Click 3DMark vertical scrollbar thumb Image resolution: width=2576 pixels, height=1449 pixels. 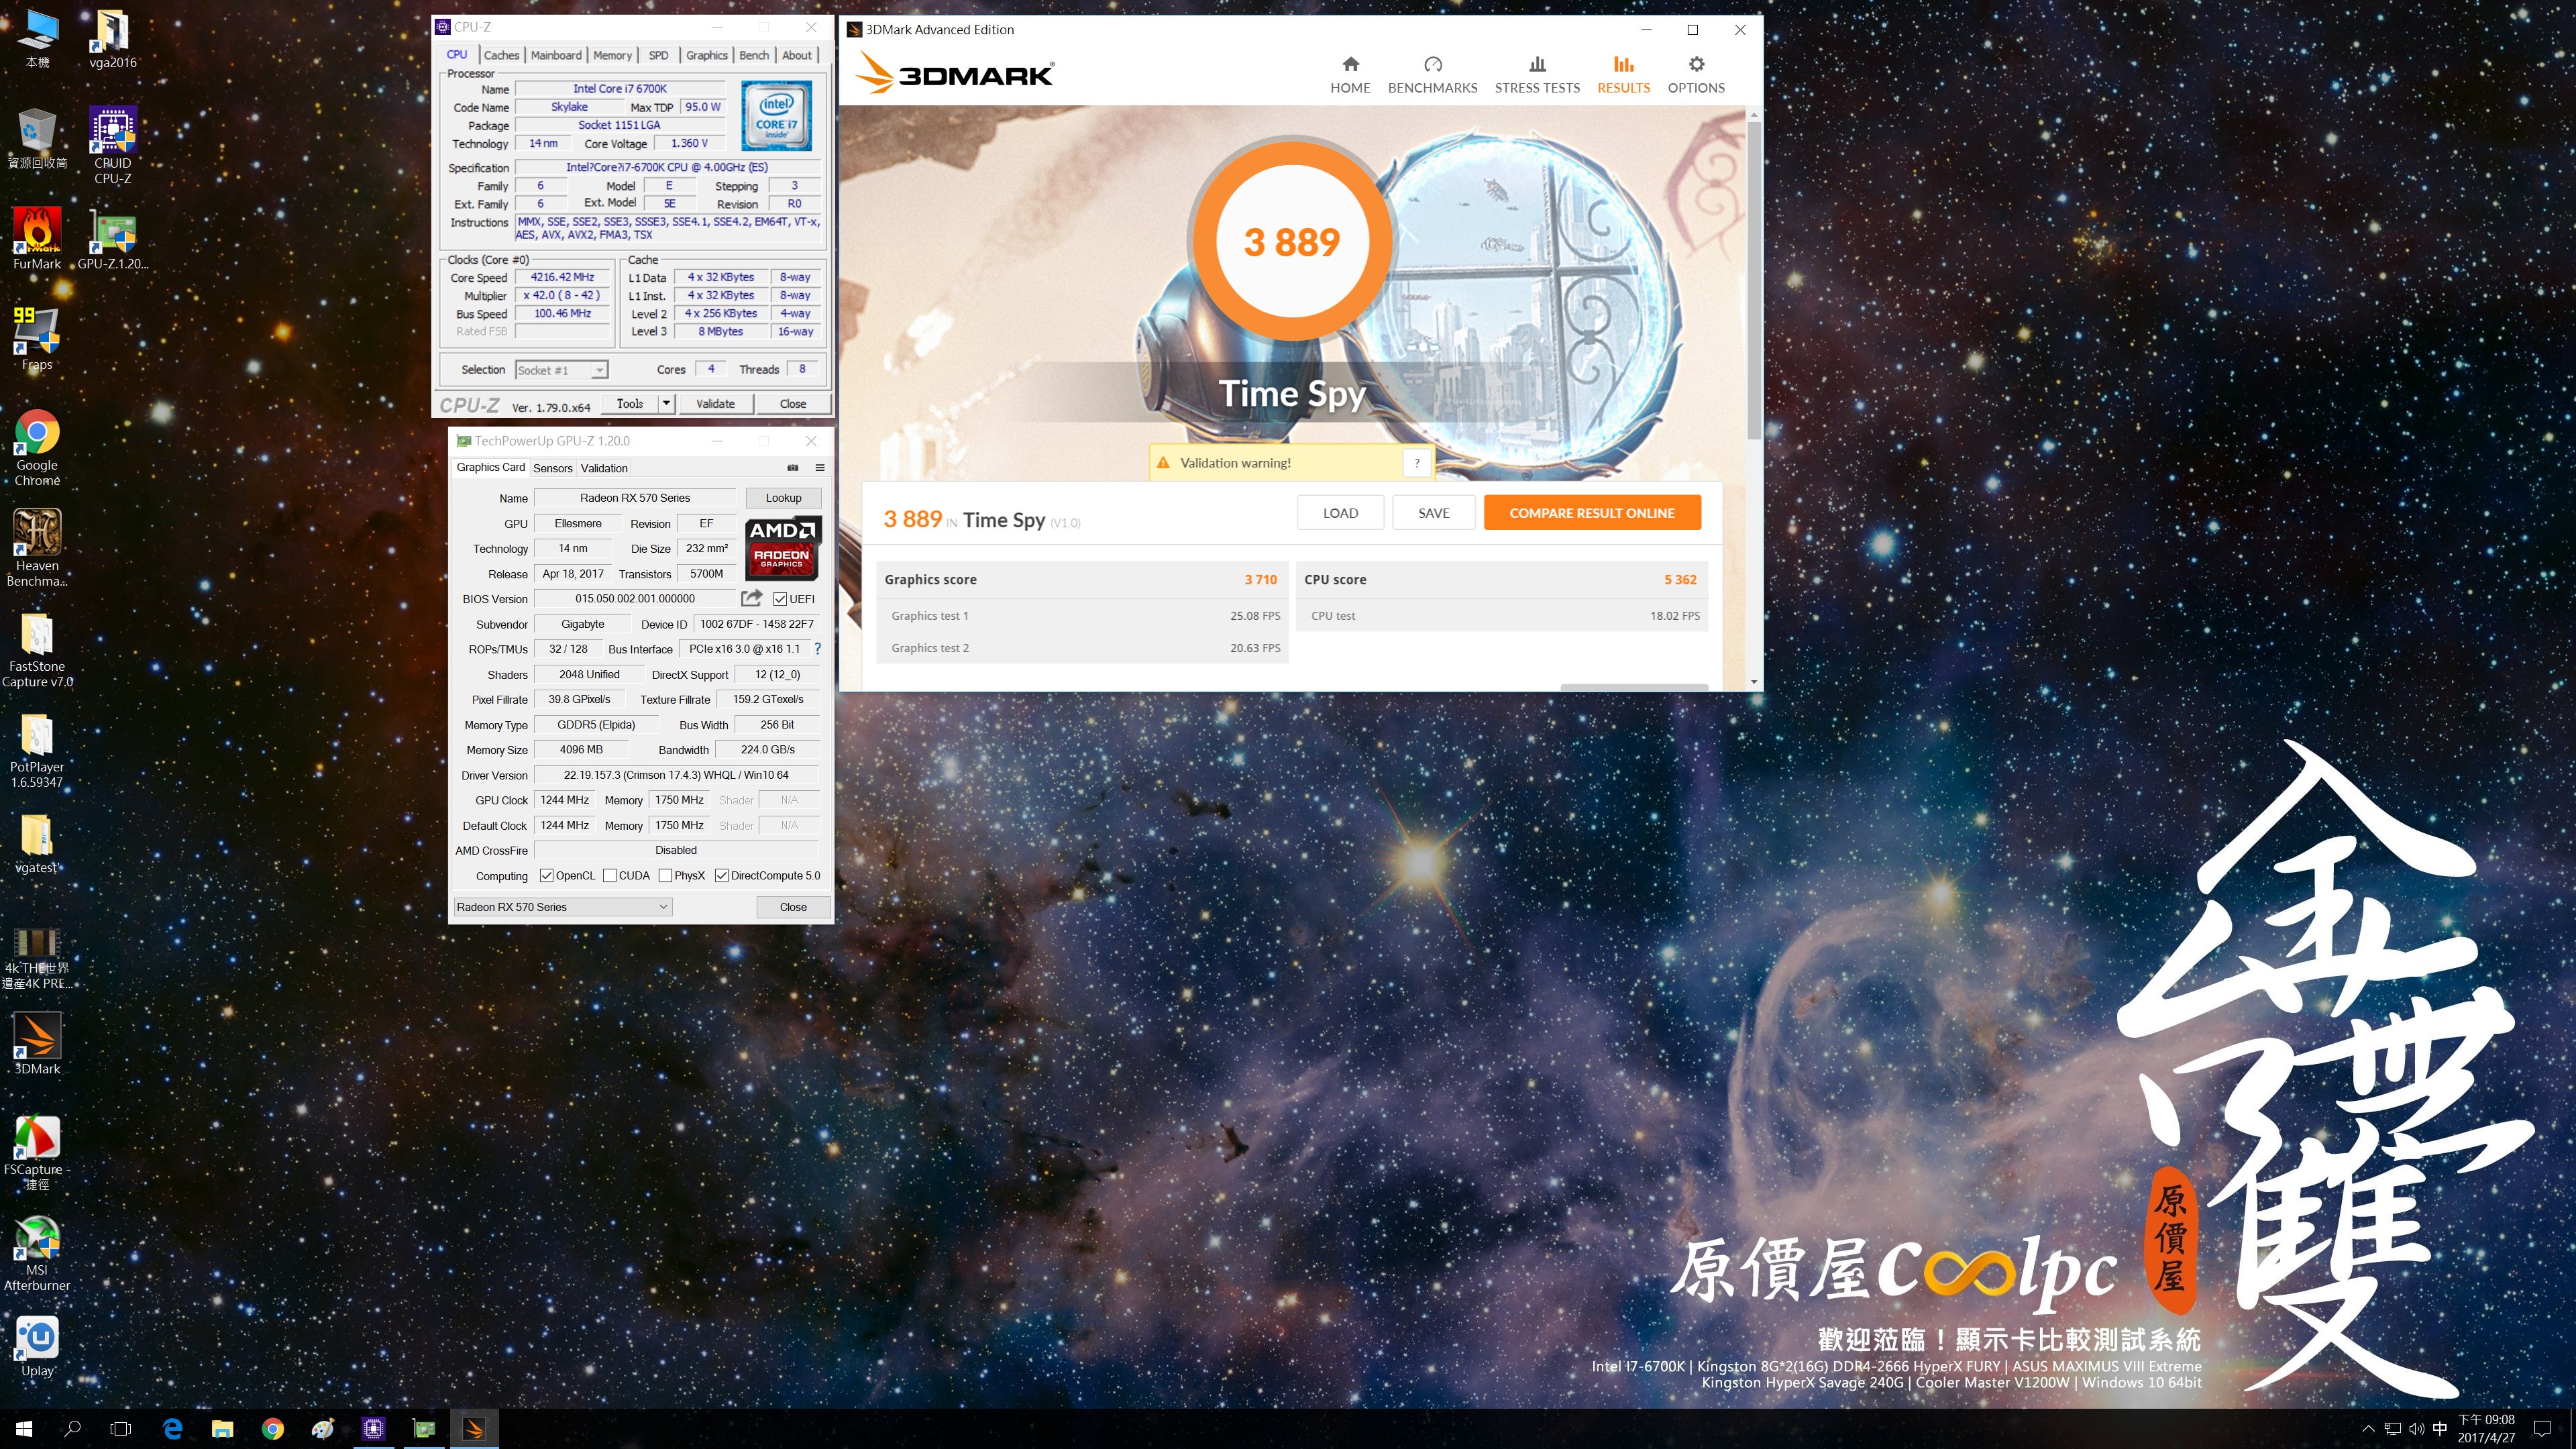click(x=1754, y=280)
